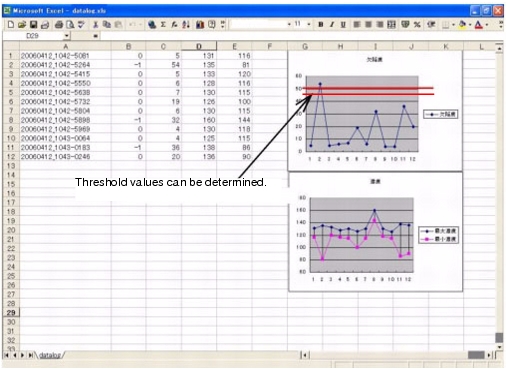
Task: Select row 29 header
Action: click(x=11, y=313)
